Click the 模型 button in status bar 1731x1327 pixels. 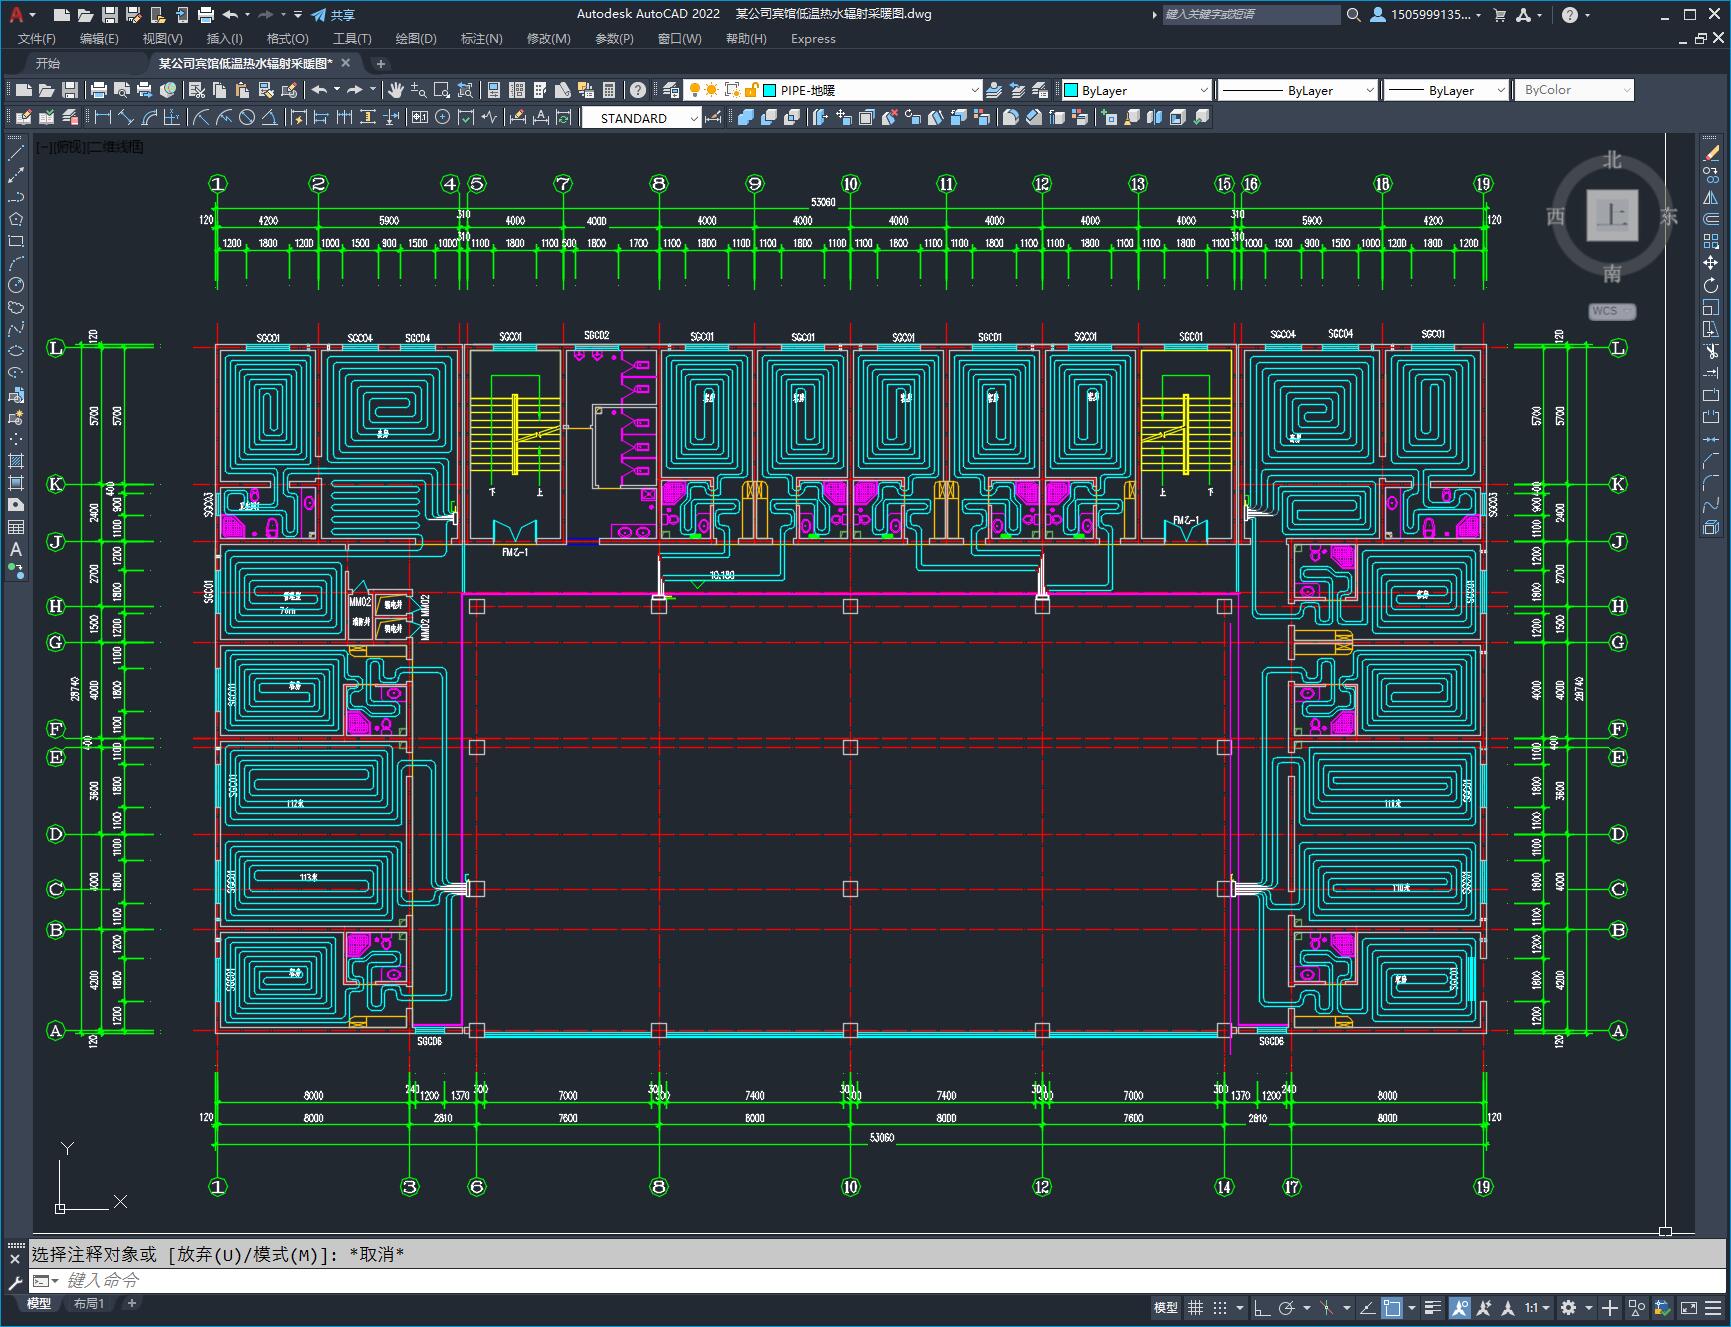point(1166,1307)
